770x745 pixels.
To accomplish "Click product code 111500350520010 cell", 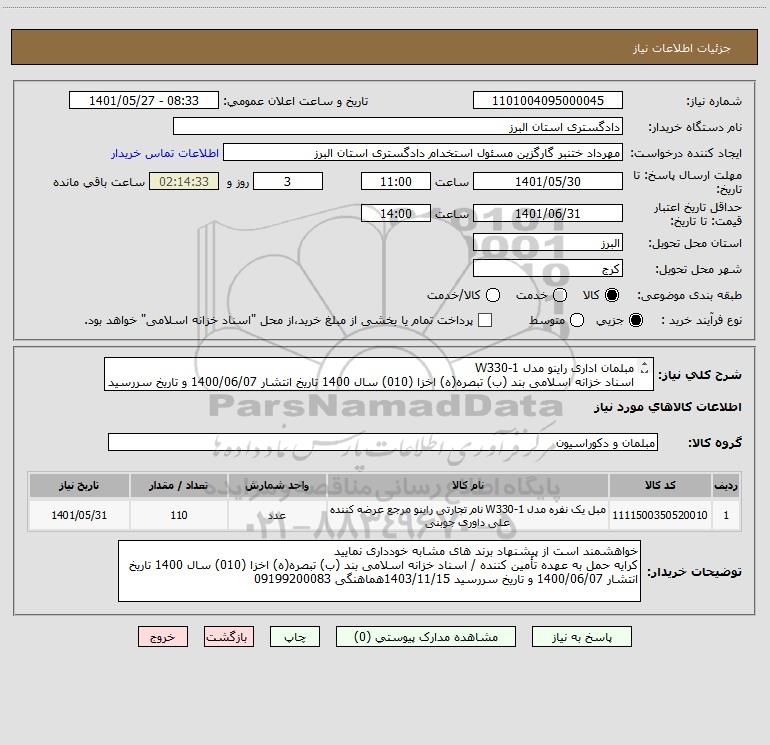I will click(x=660, y=515).
